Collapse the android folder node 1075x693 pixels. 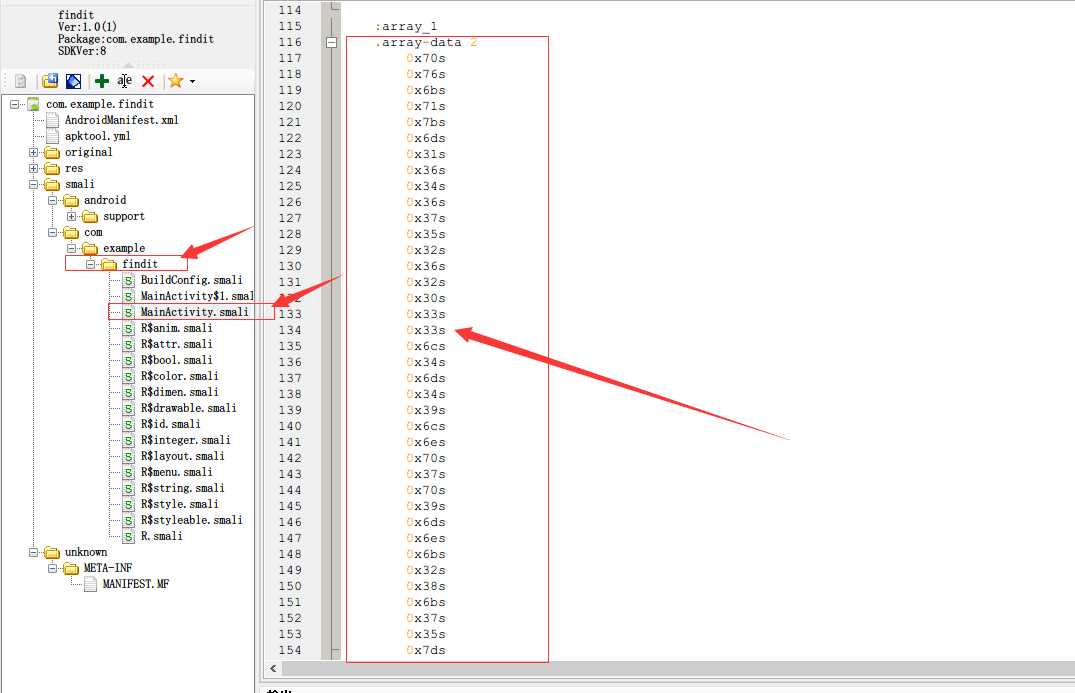pyautogui.click(x=52, y=200)
